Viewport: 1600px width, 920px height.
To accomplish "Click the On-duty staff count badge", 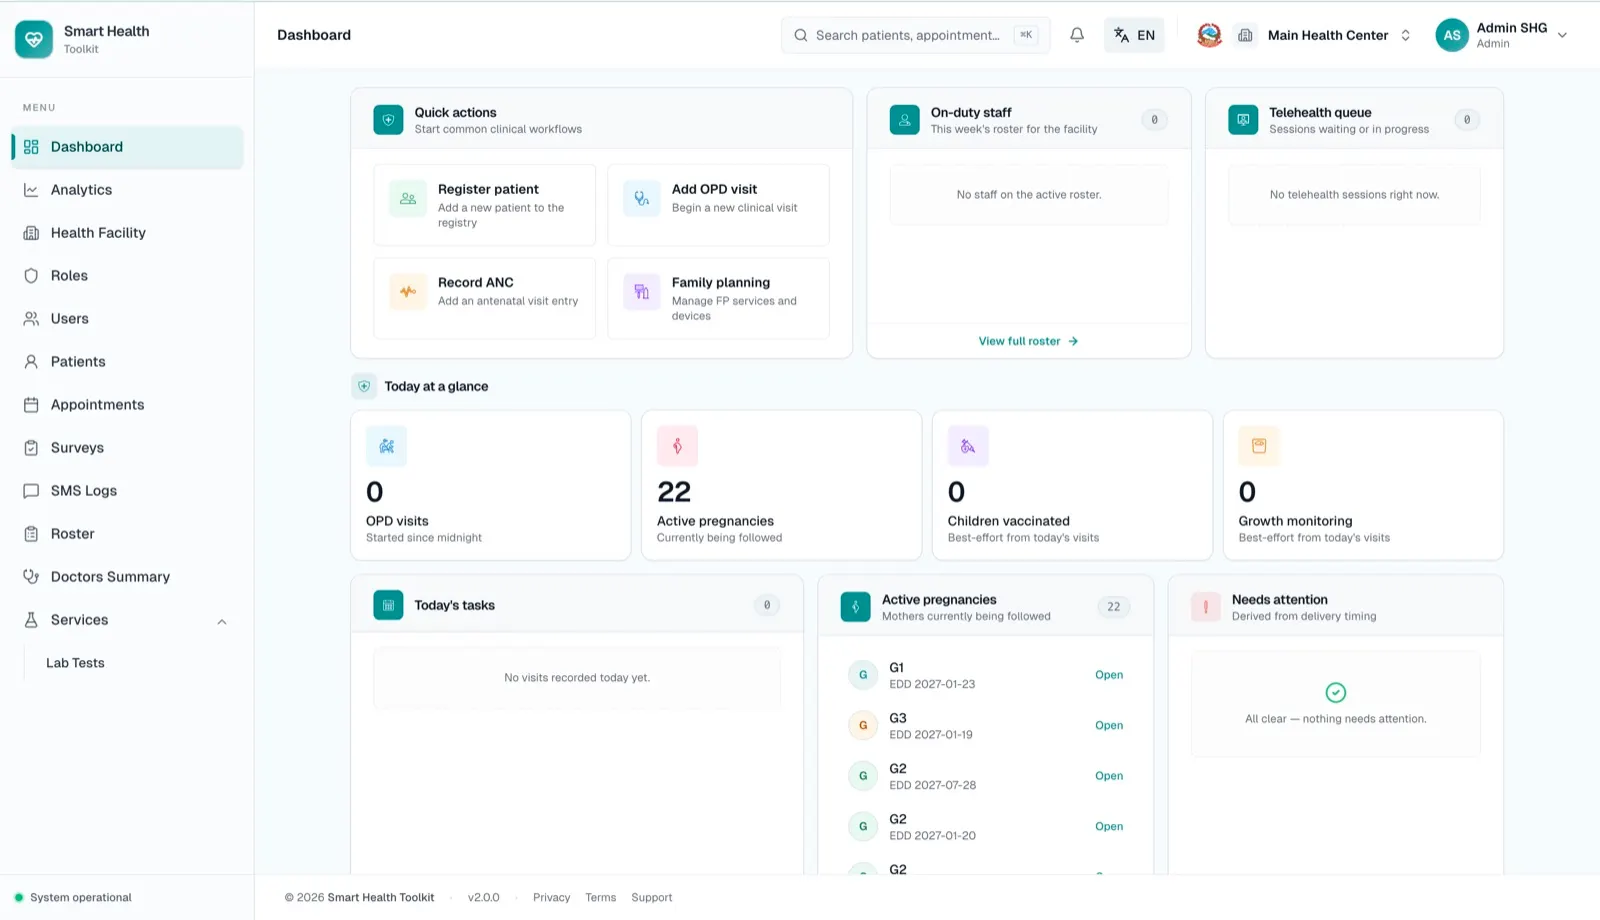I will point(1154,120).
